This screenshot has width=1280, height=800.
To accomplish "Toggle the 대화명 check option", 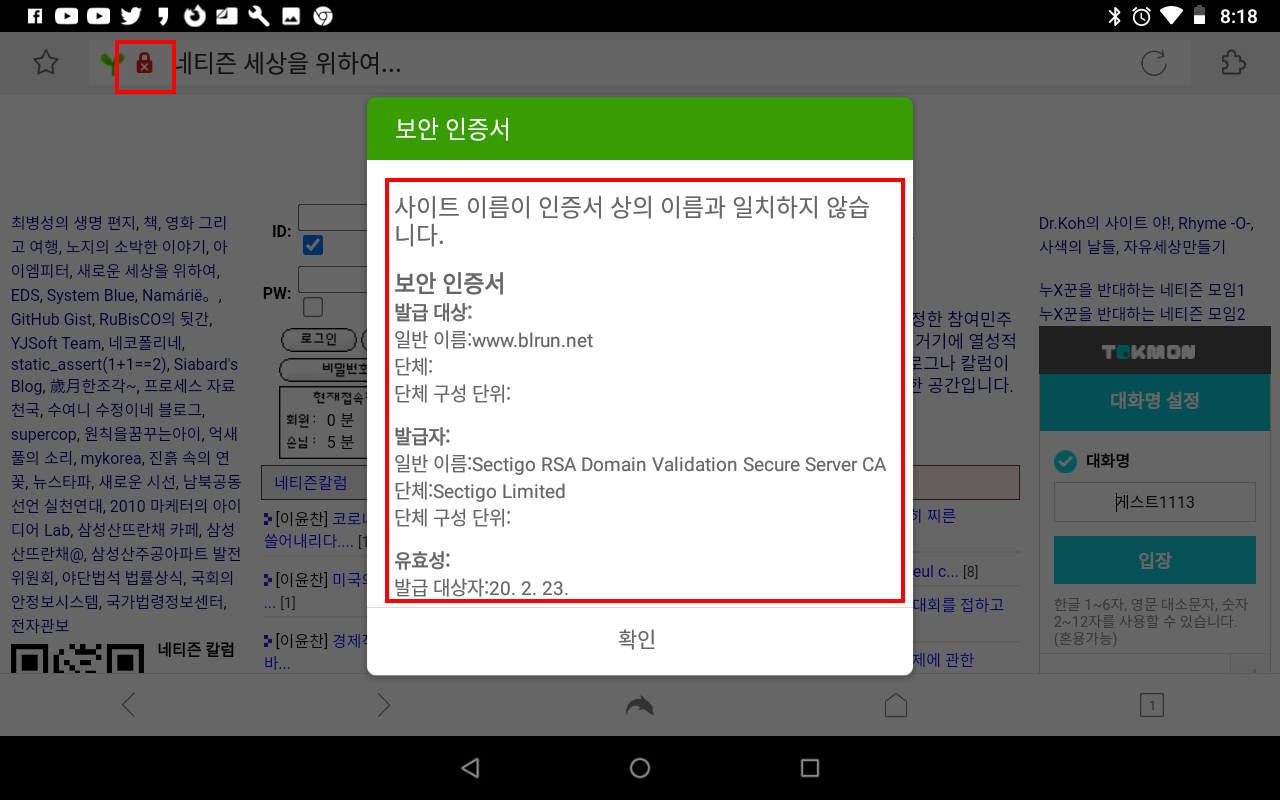I will coord(1065,461).
